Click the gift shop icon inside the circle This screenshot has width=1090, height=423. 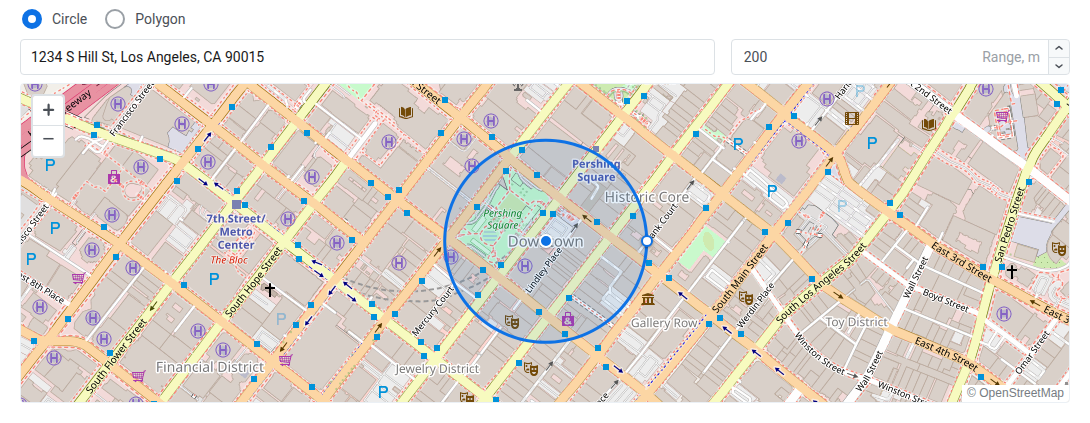click(568, 319)
